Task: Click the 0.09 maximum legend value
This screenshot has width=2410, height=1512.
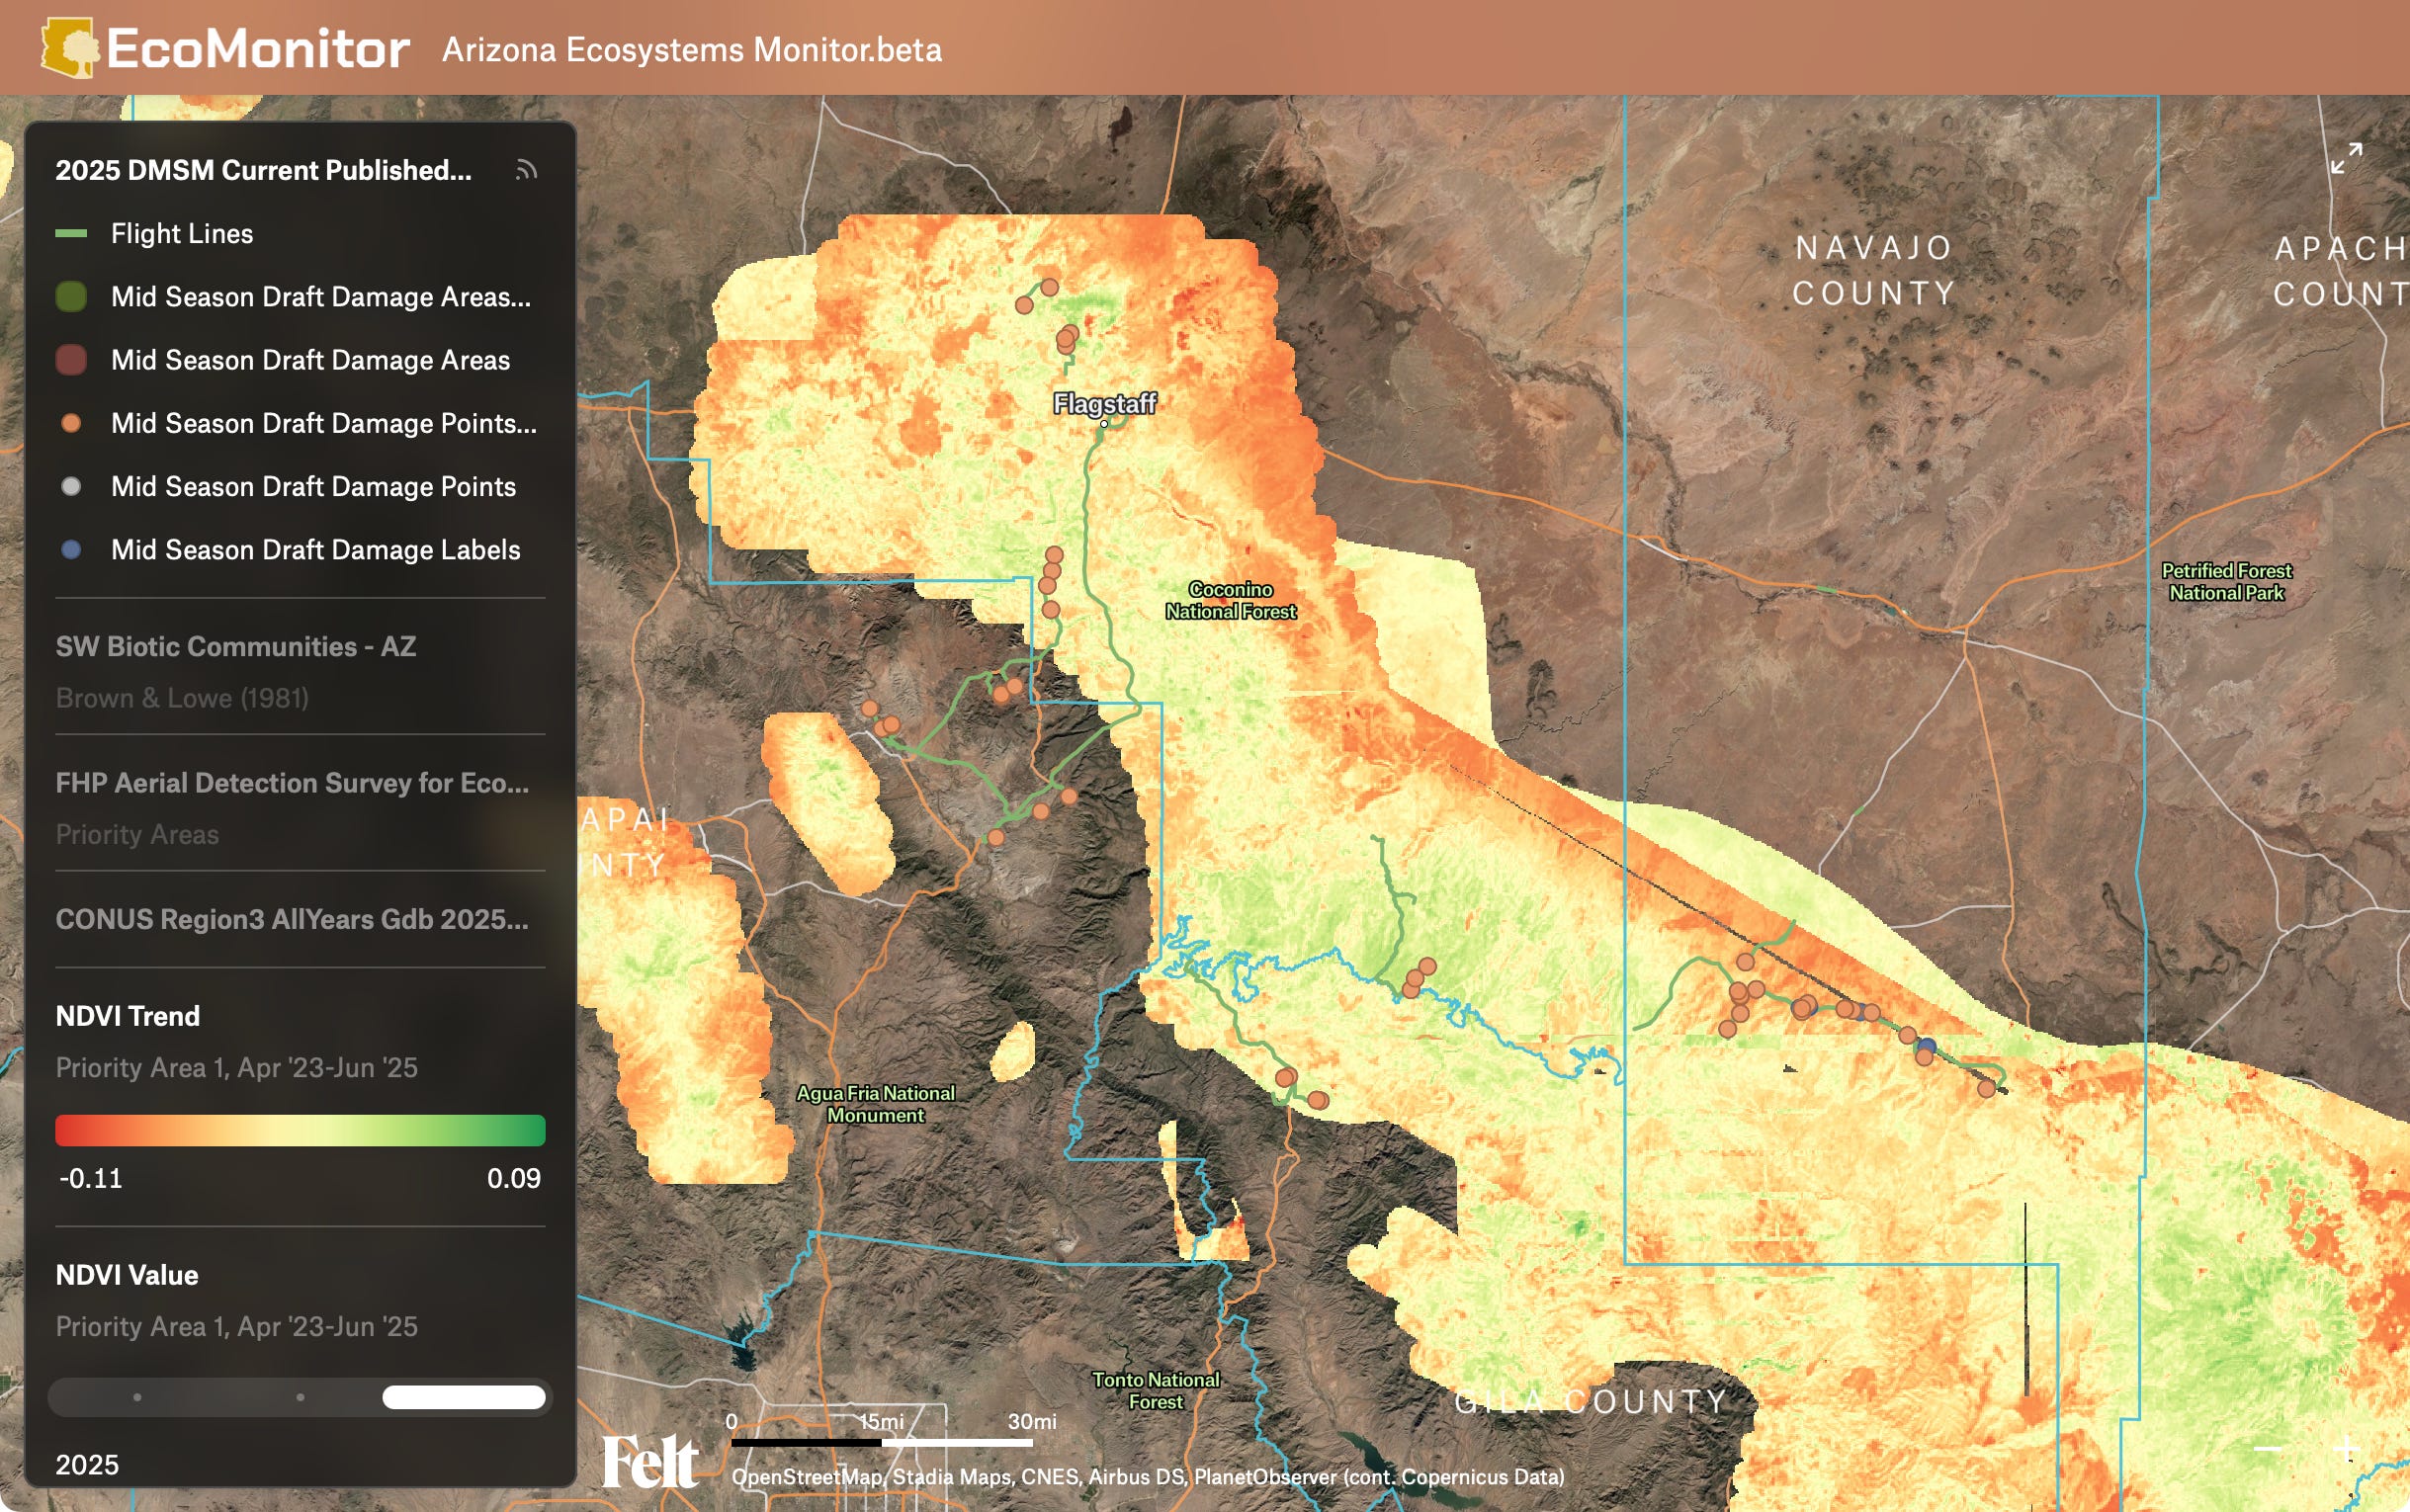Action: pos(514,1178)
